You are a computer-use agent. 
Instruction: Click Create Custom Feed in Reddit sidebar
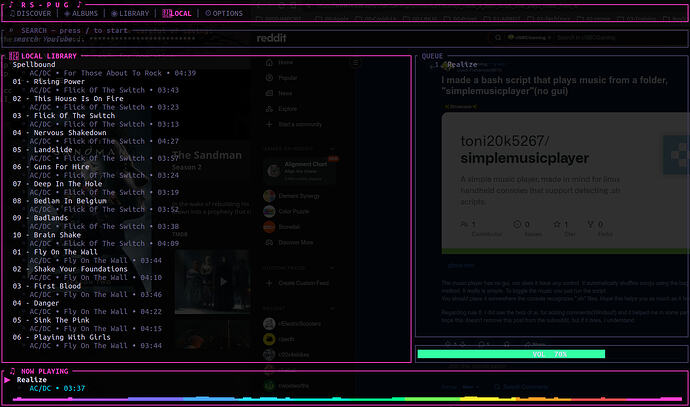(297, 283)
